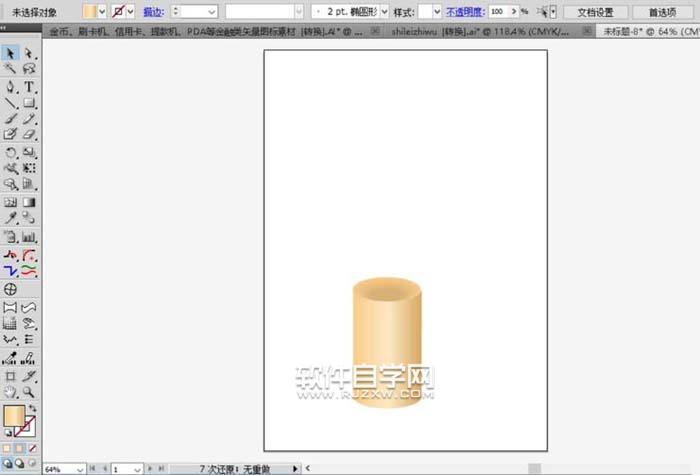This screenshot has width=700, height=475.
Task: Click the 文档设置 button
Action: (x=595, y=11)
